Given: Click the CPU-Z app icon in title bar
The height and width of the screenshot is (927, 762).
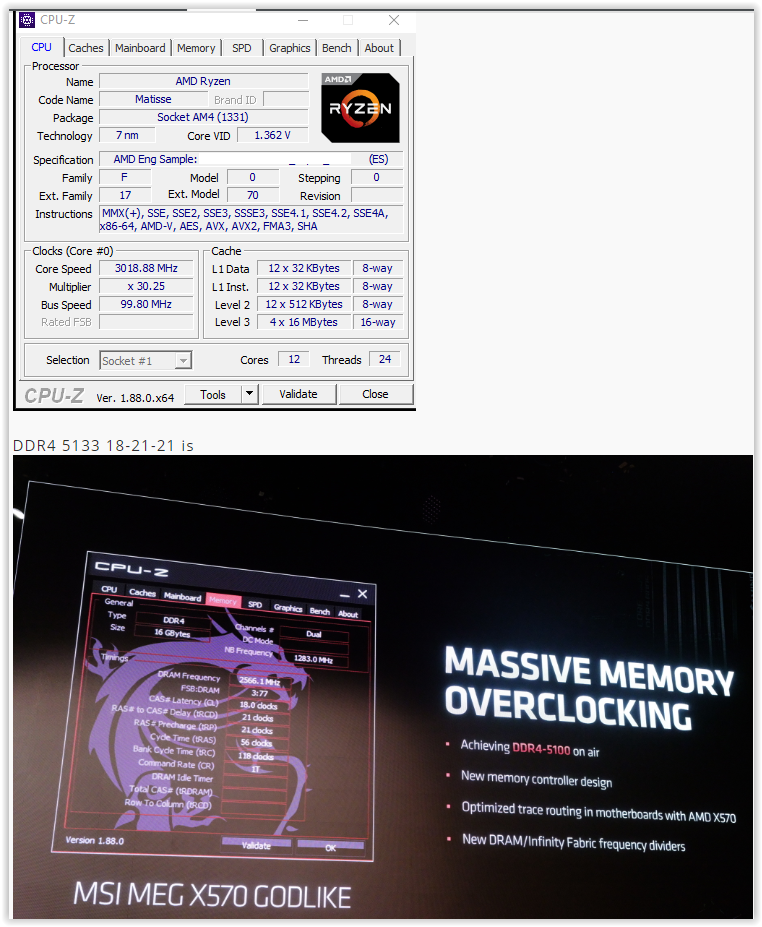Looking at the screenshot, I should click(x=27, y=20).
